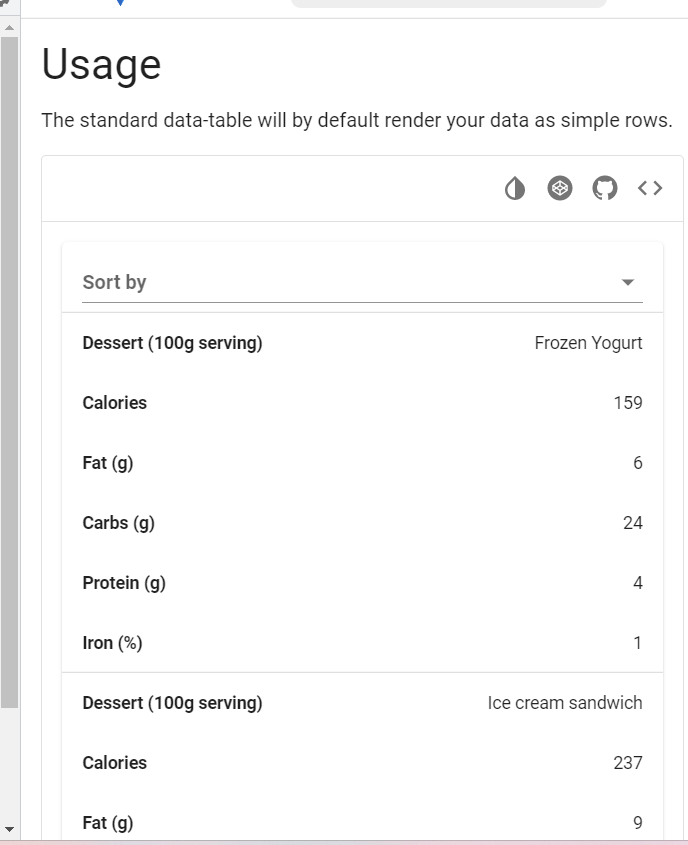688x845 pixels.
Task: Click the scrollbar up arrow
Action: [x=10, y=27]
